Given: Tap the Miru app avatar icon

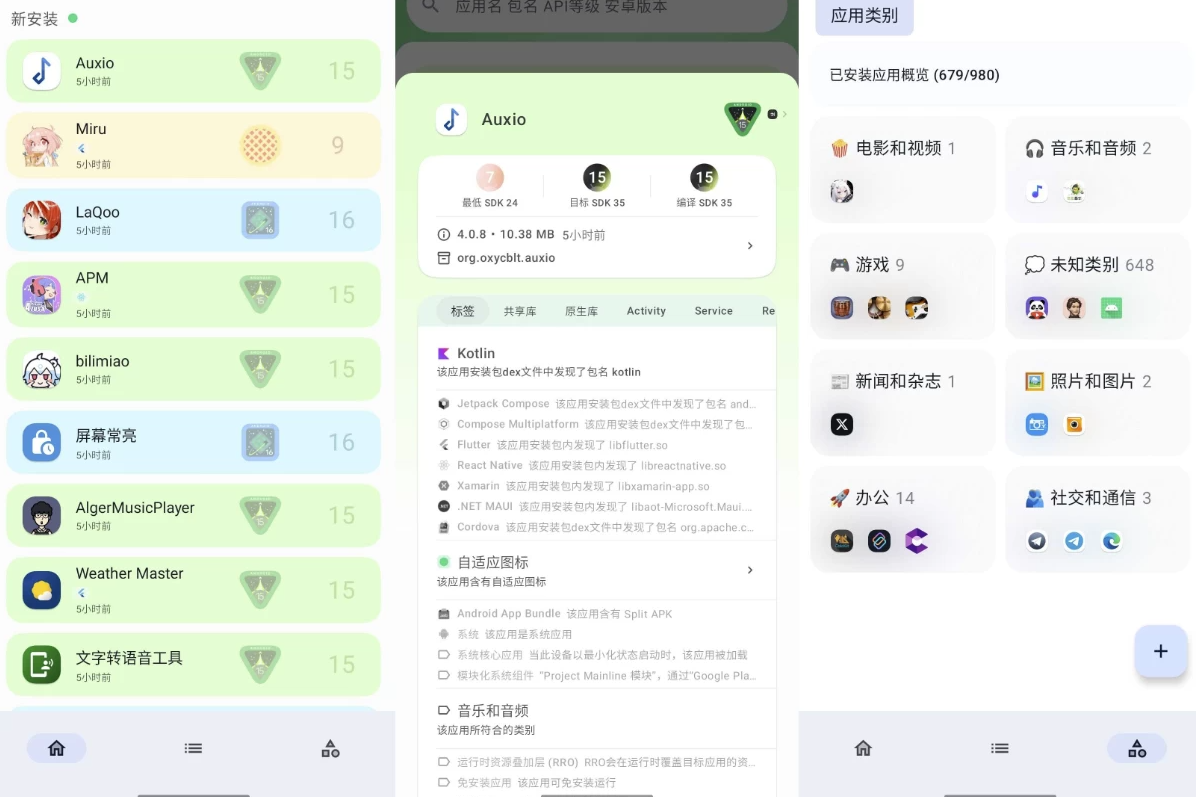Looking at the screenshot, I should pos(41,145).
